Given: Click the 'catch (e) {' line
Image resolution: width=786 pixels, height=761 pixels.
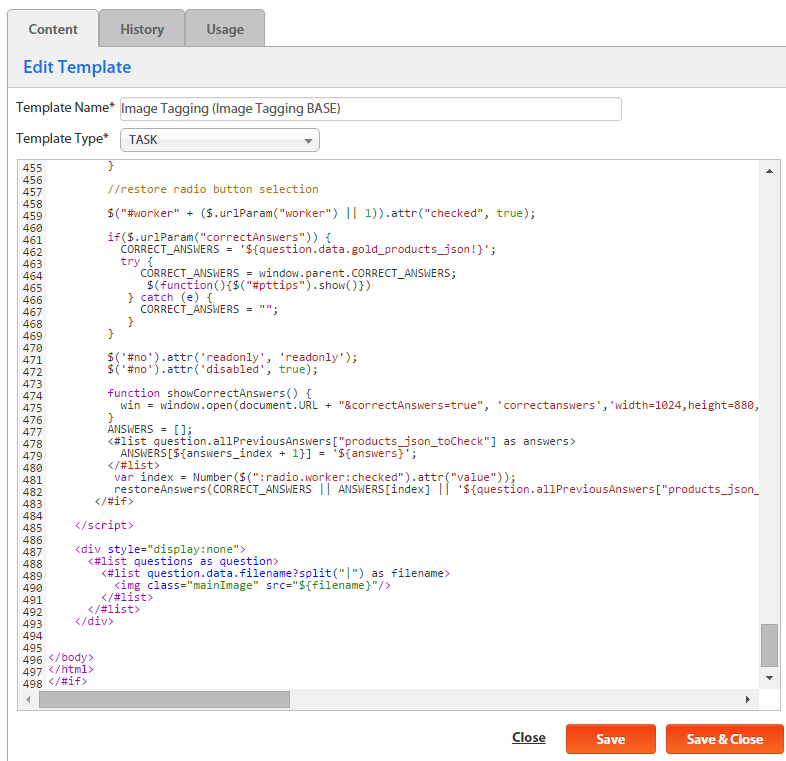Looking at the screenshot, I should [170, 297].
